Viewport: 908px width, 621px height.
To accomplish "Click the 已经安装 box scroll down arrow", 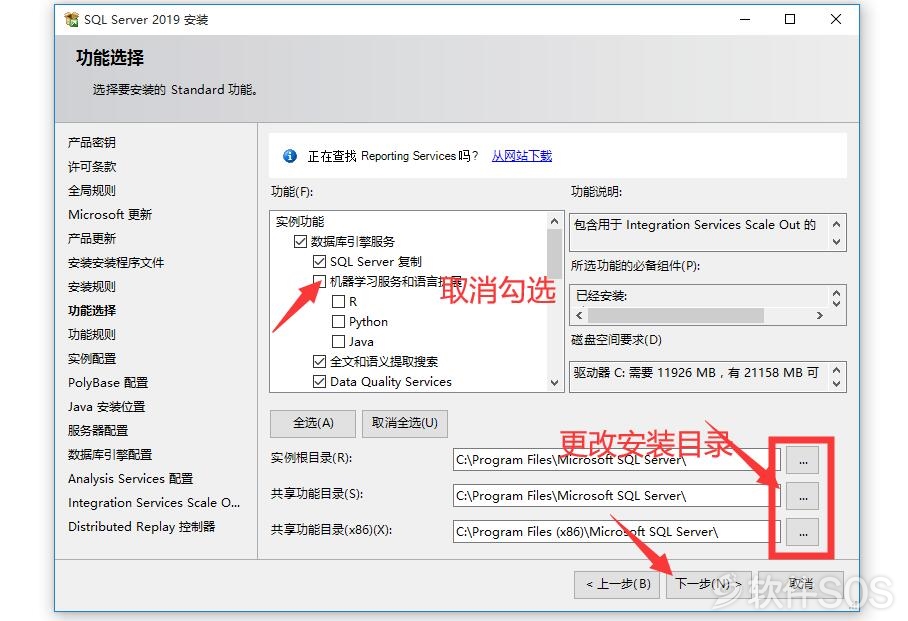I will click(x=836, y=302).
